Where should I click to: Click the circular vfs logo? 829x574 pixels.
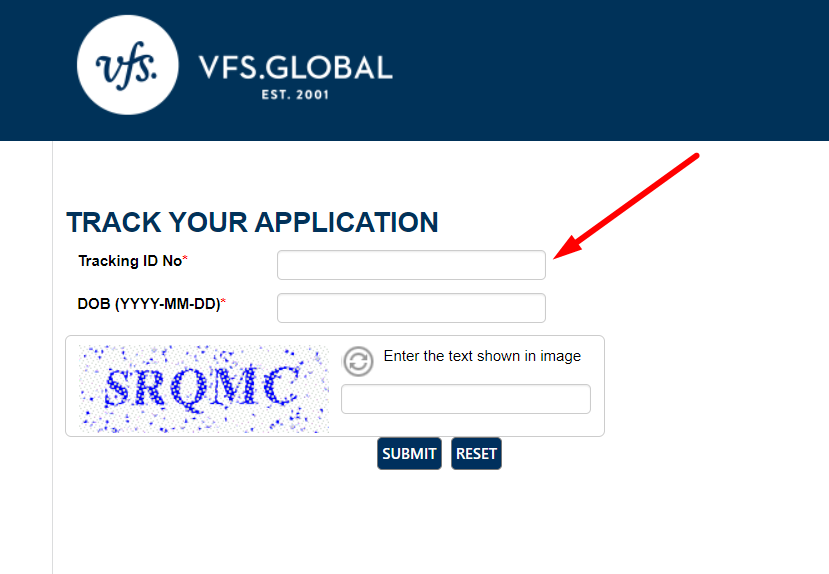tap(127, 65)
